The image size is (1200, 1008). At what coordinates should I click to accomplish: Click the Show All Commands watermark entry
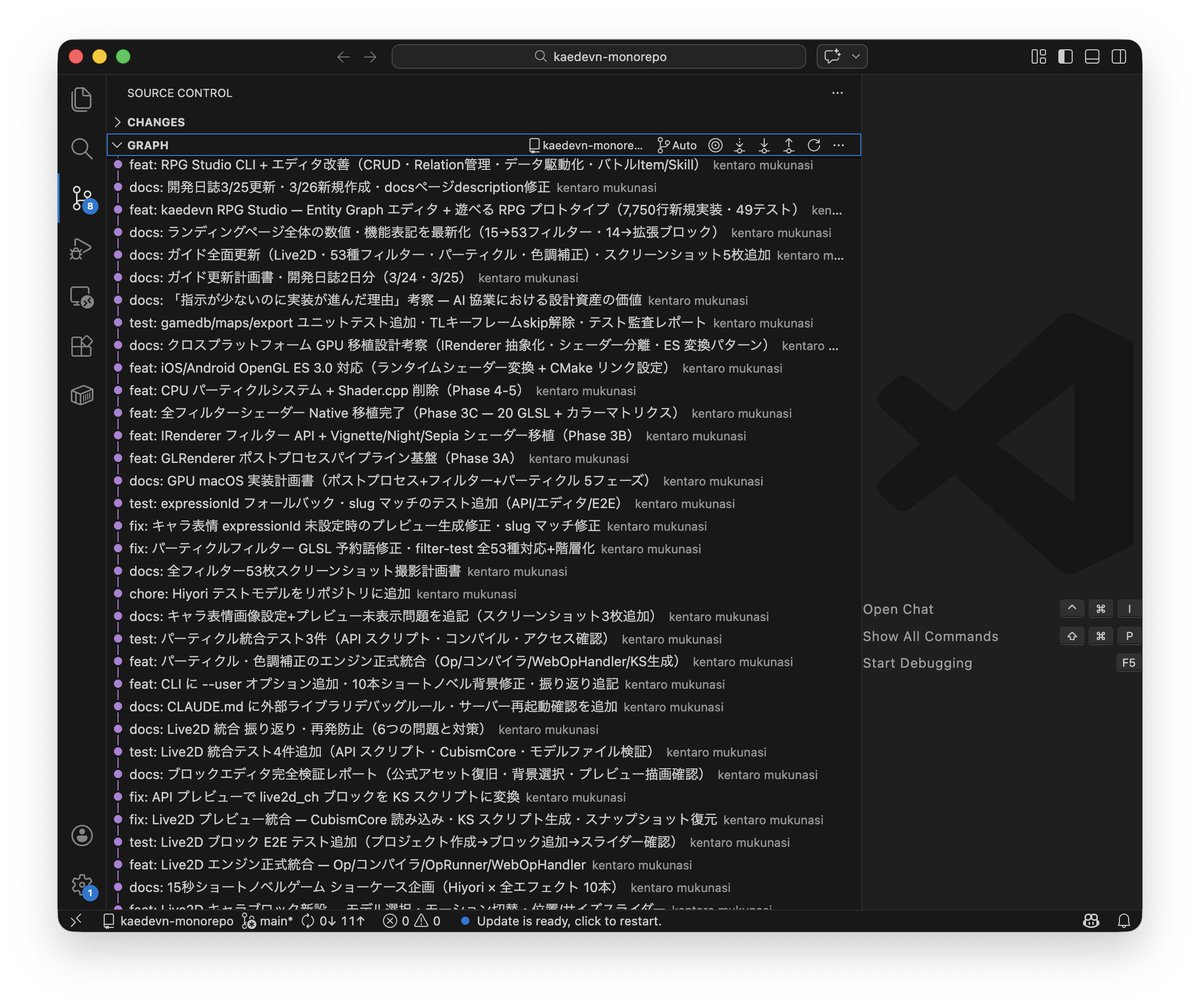930,636
